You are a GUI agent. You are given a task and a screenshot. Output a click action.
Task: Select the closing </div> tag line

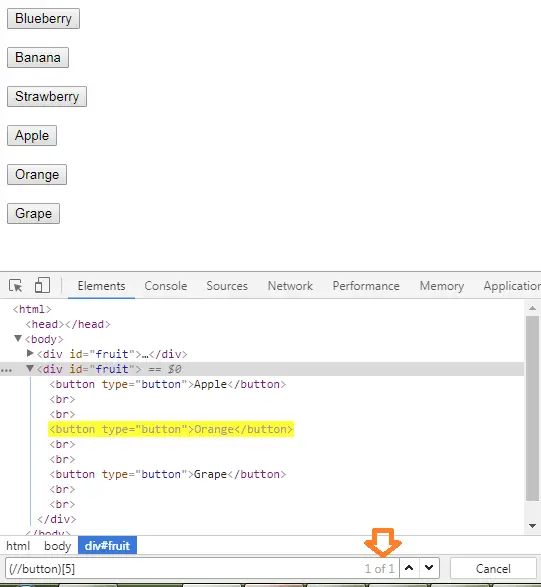point(57,519)
